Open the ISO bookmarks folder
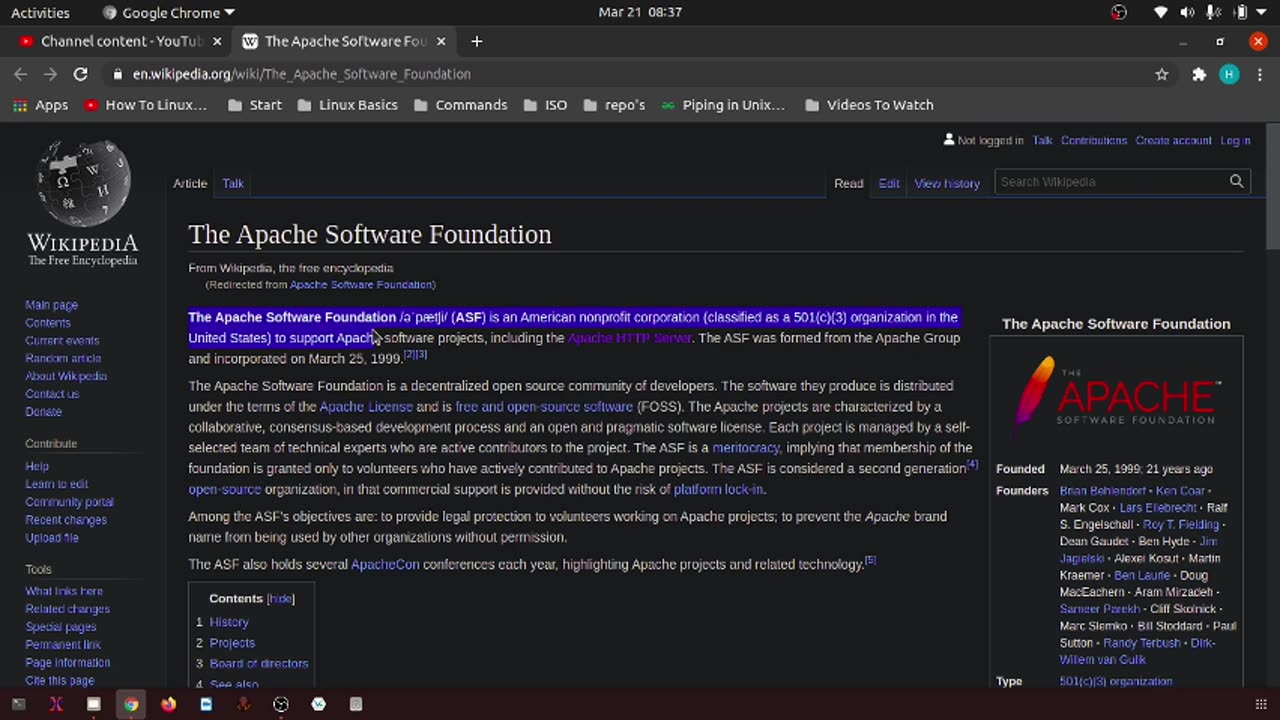This screenshot has width=1280, height=720. [545, 105]
